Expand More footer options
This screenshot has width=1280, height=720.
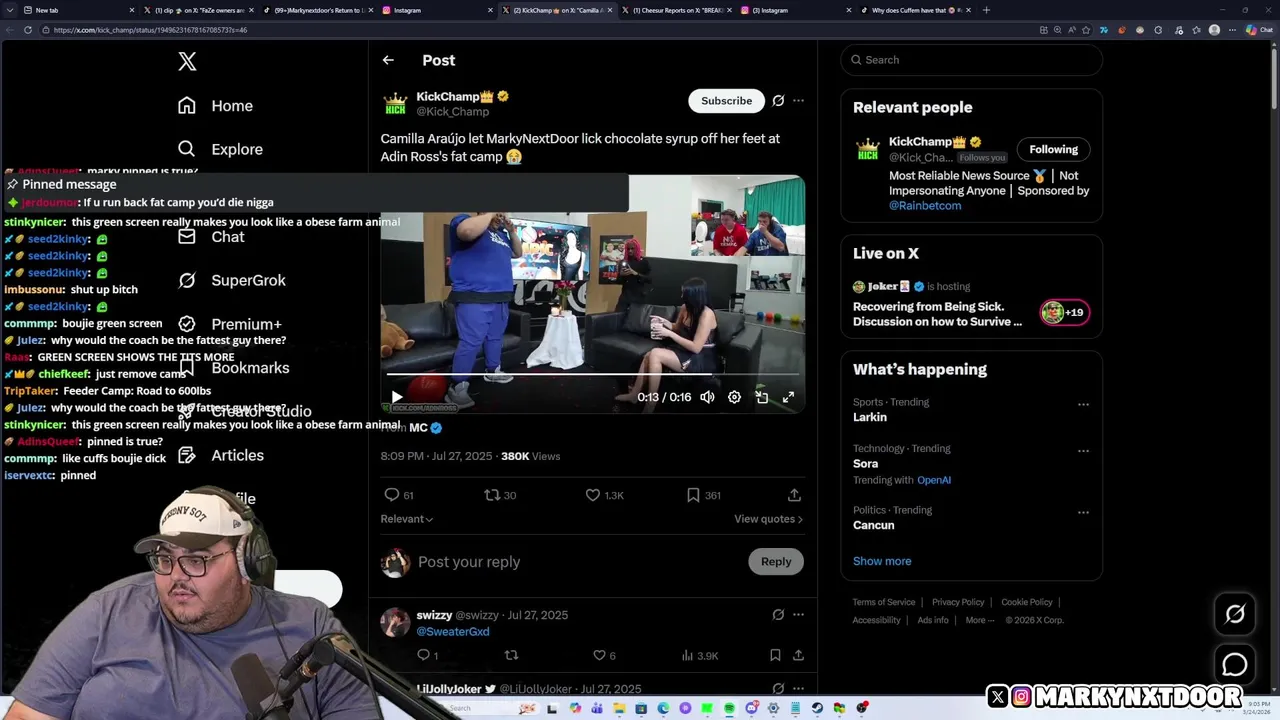point(980,620)
